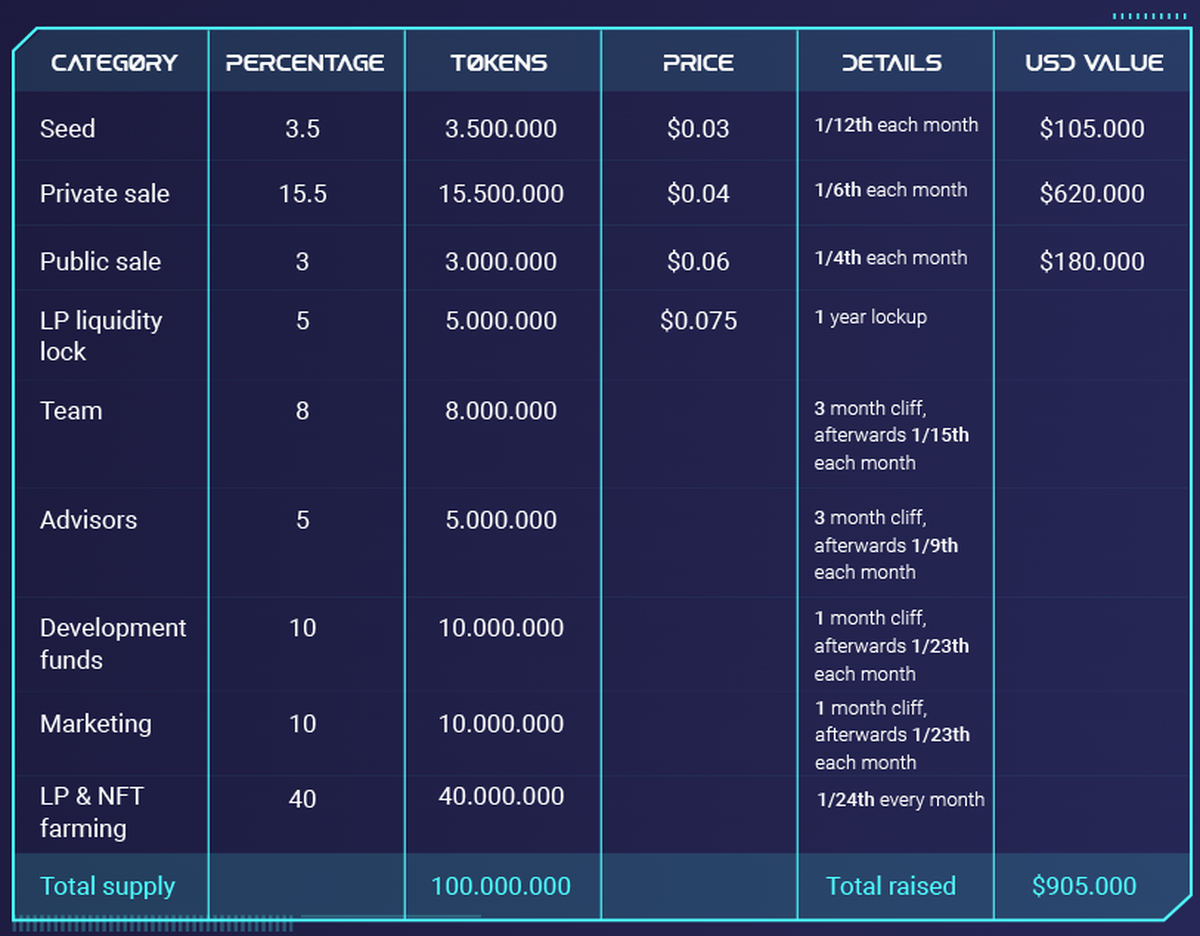Click the Details column header
Image resolution: width=1200 pixels, height=936 pixels.
[891, 63]
